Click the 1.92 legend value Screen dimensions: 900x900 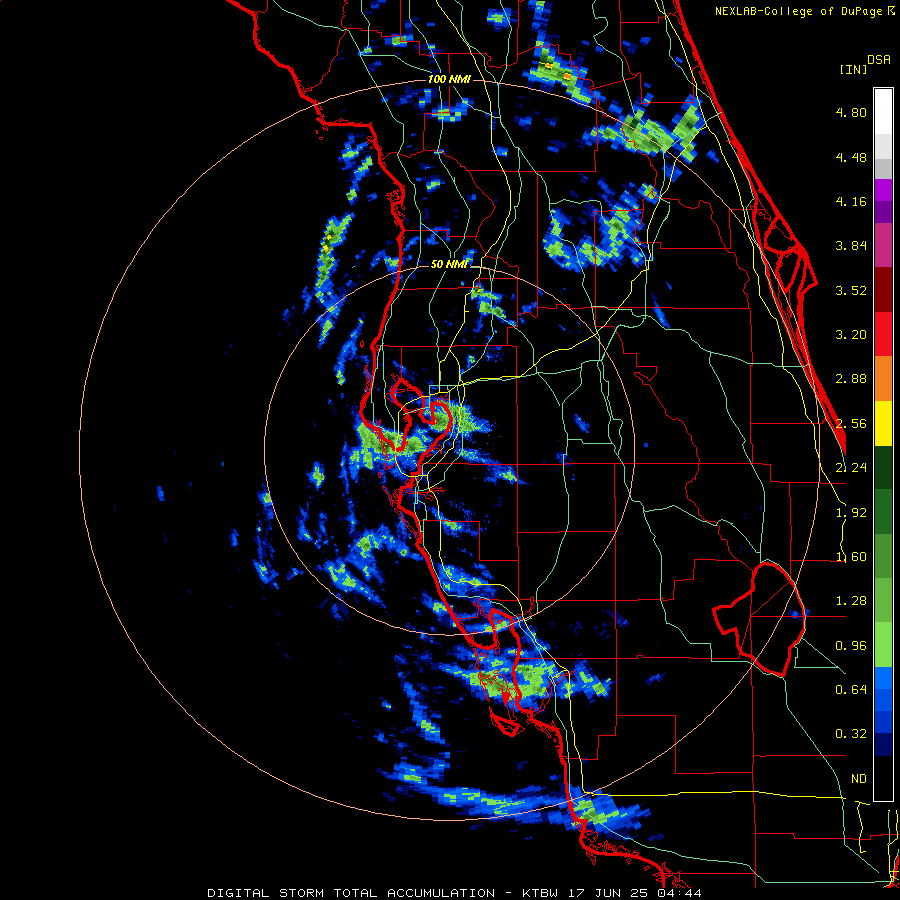851,513
